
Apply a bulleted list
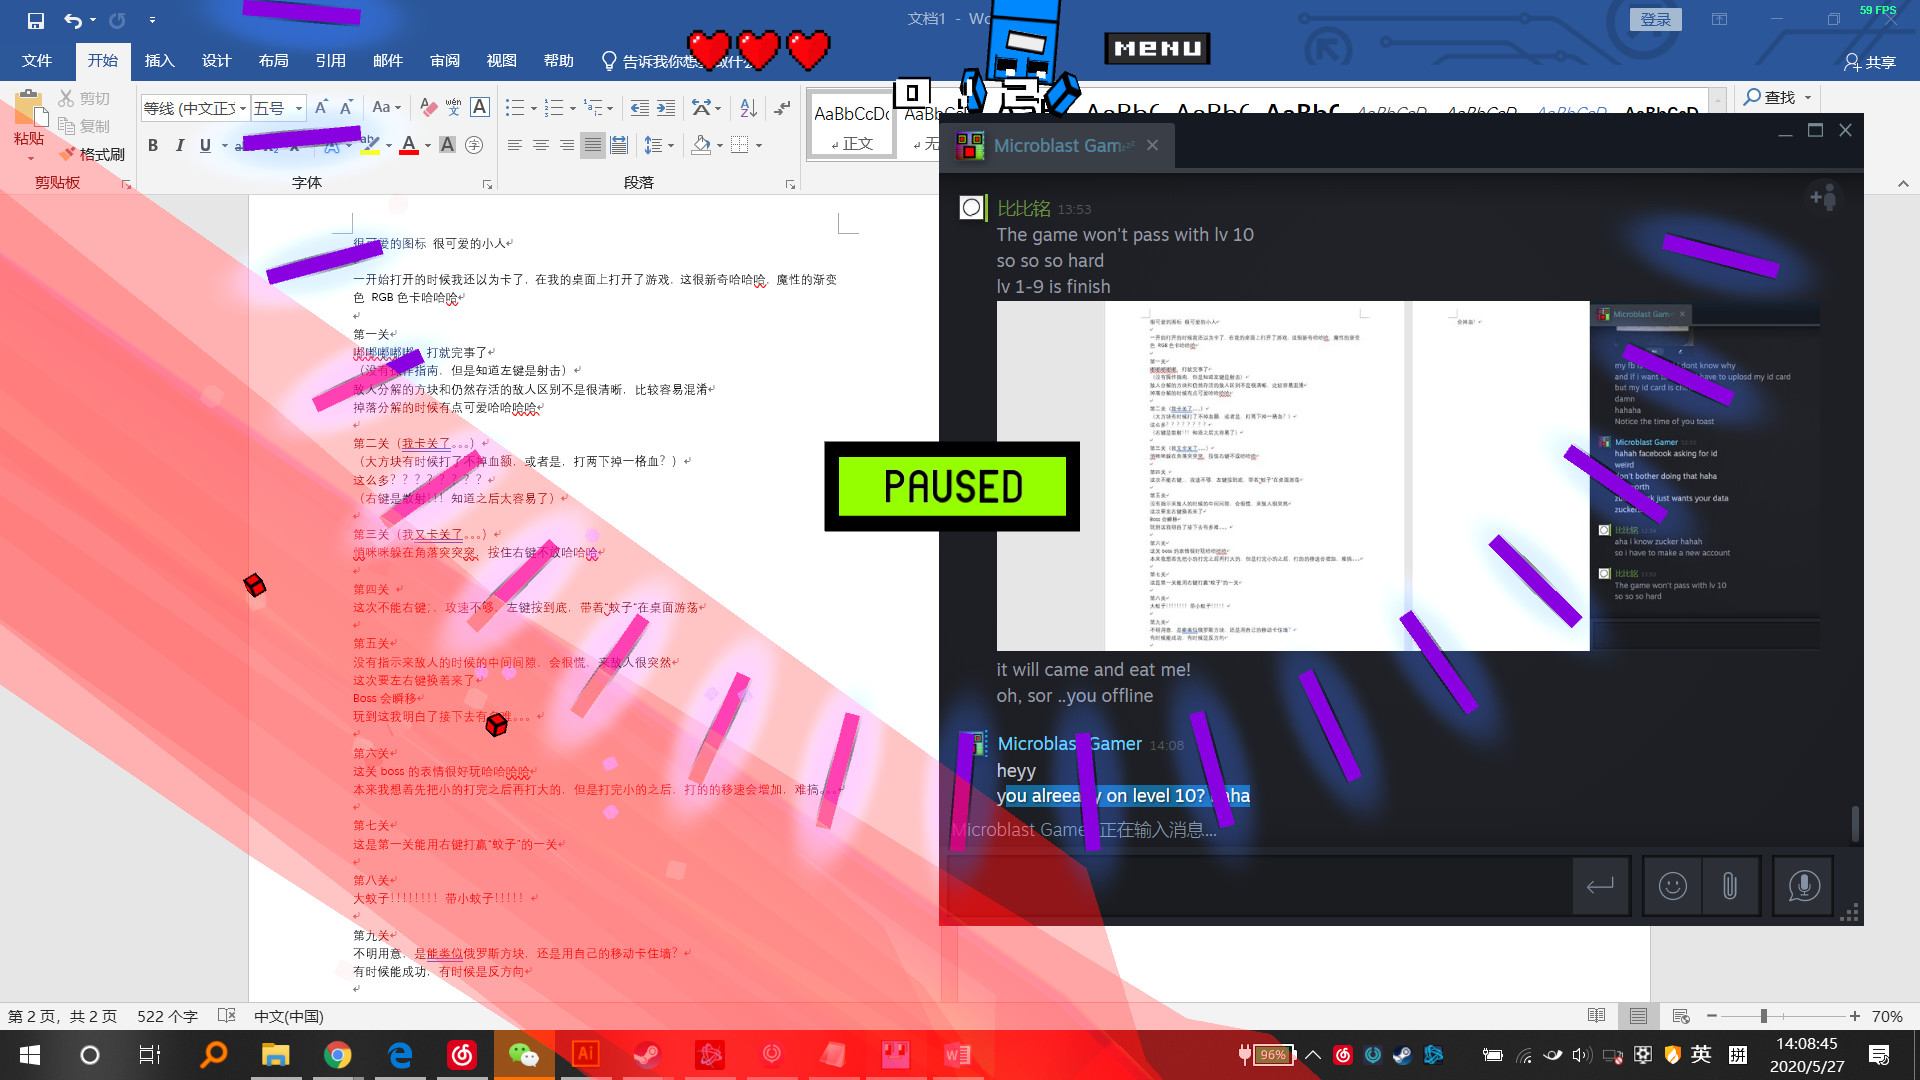pyautogui.click(x=516, y=107)
